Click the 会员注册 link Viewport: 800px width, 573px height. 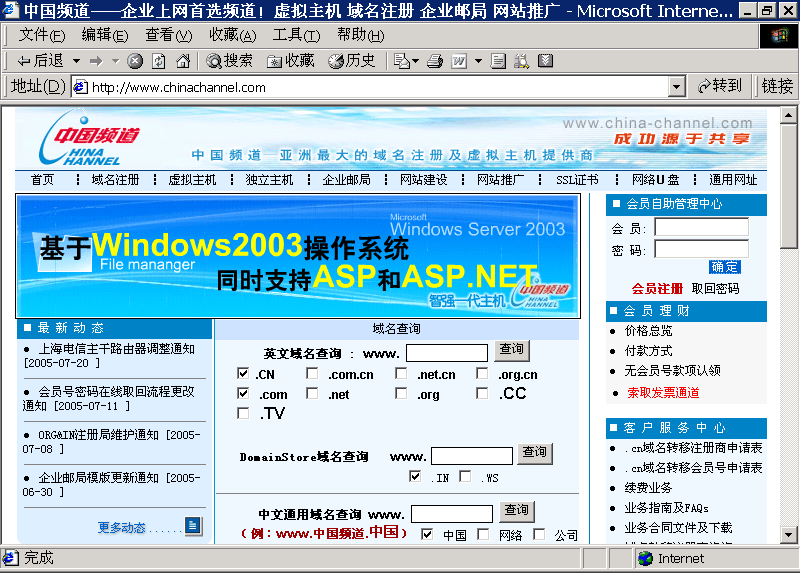pos(657,288)
